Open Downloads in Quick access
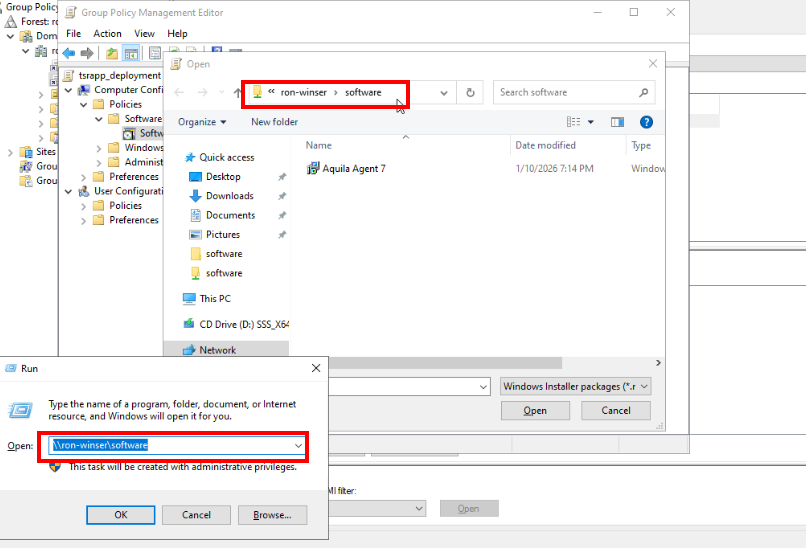The width and height of the screenshot is (806, 548). pos(229,196)
